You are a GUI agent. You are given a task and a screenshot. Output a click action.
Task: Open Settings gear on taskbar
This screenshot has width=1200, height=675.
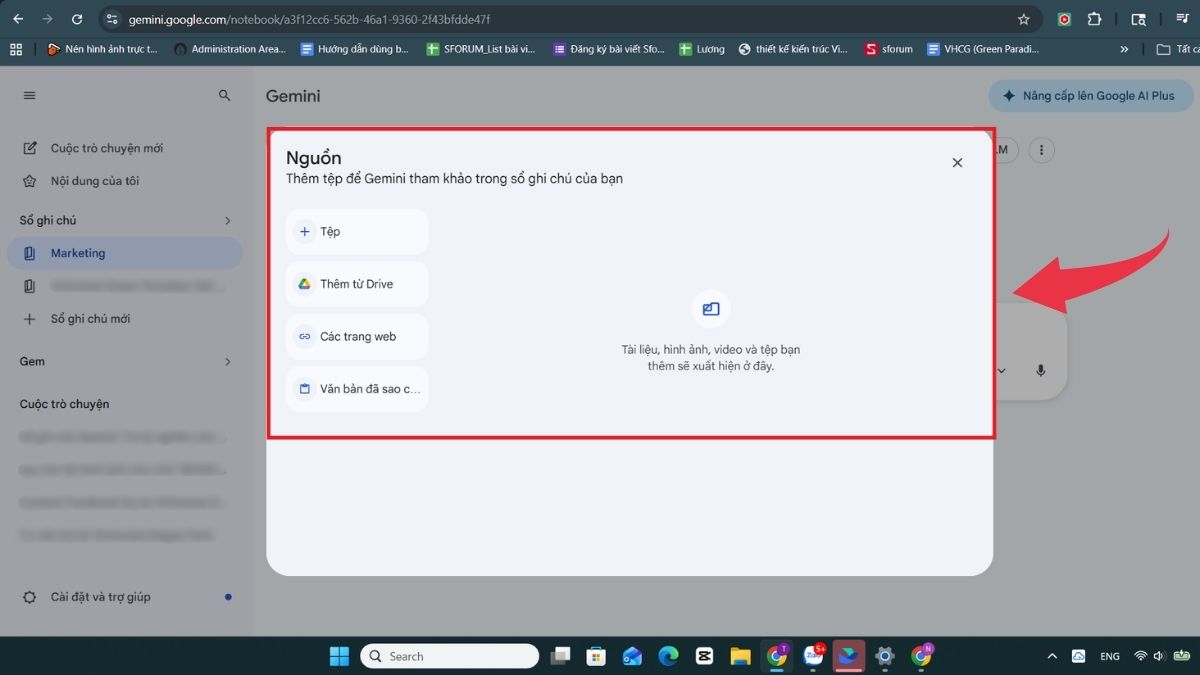884,656
